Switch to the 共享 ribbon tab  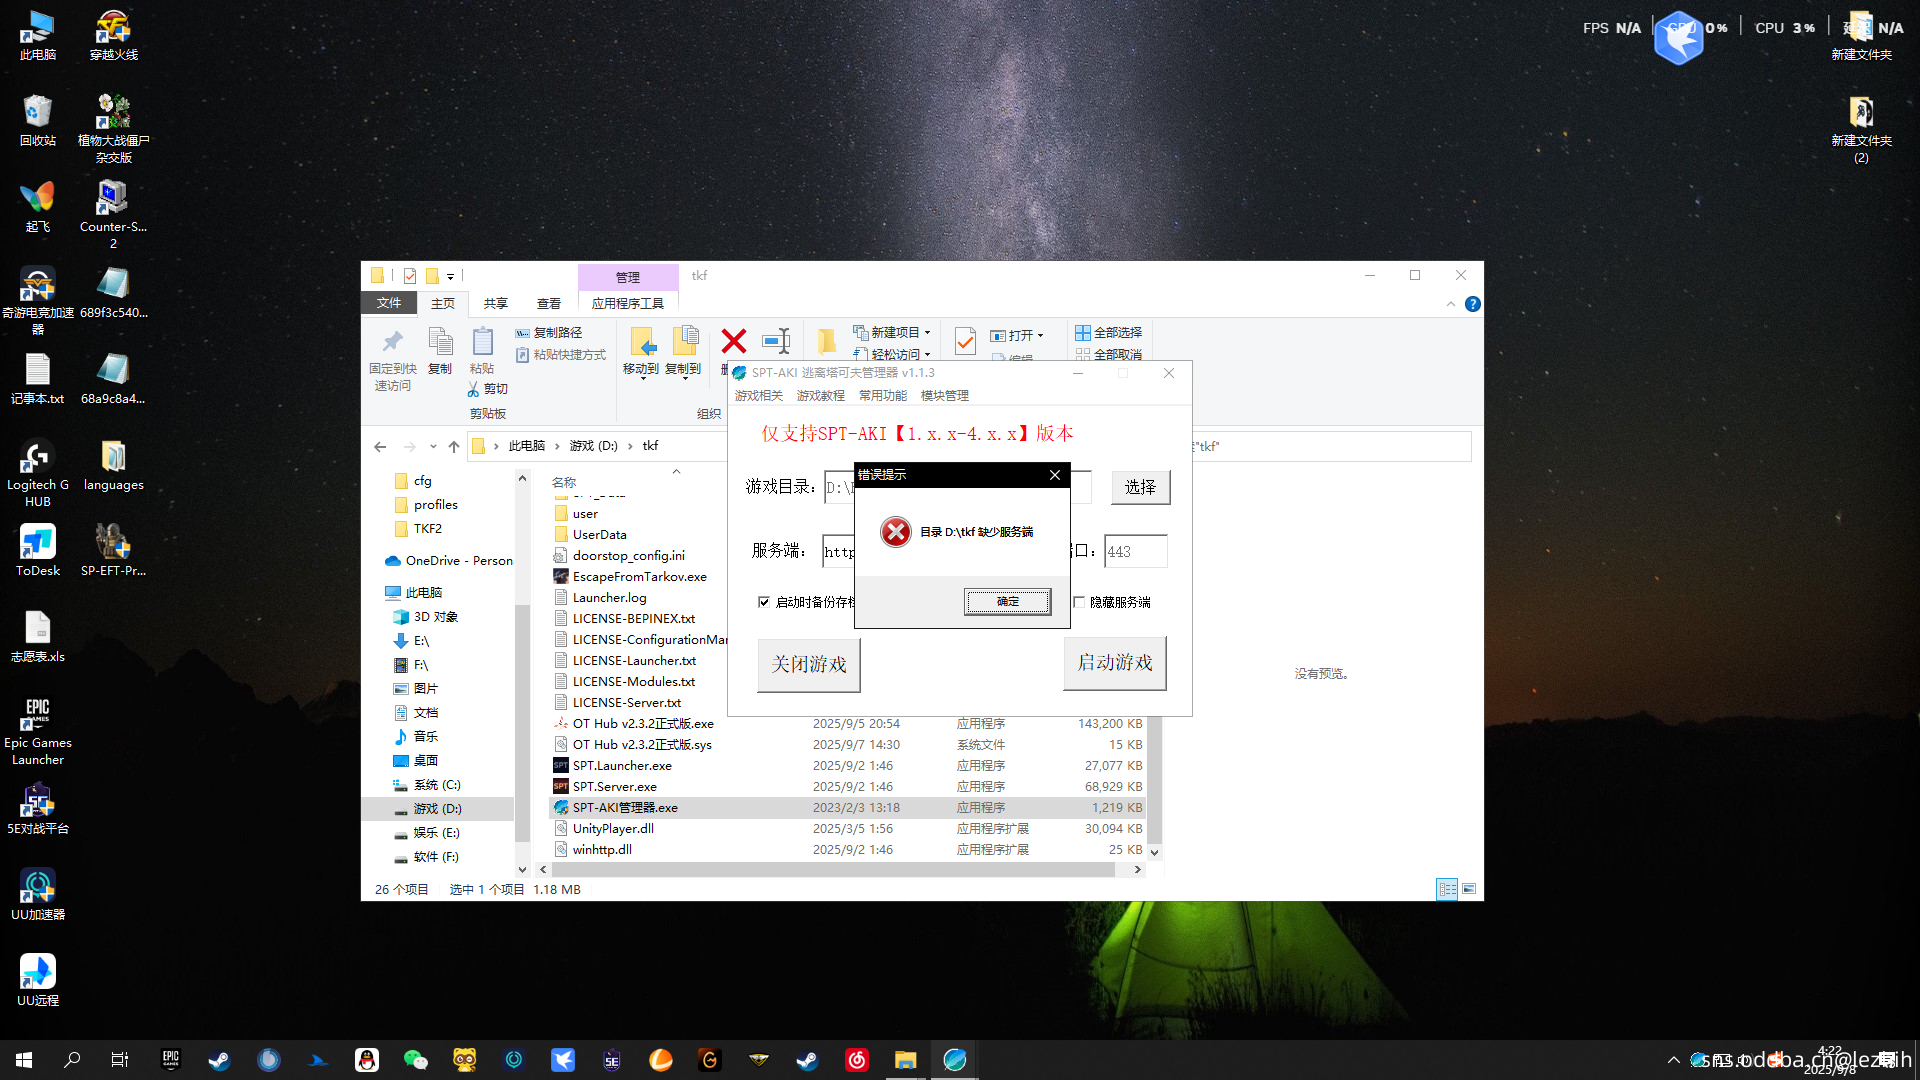coord(495,304)
